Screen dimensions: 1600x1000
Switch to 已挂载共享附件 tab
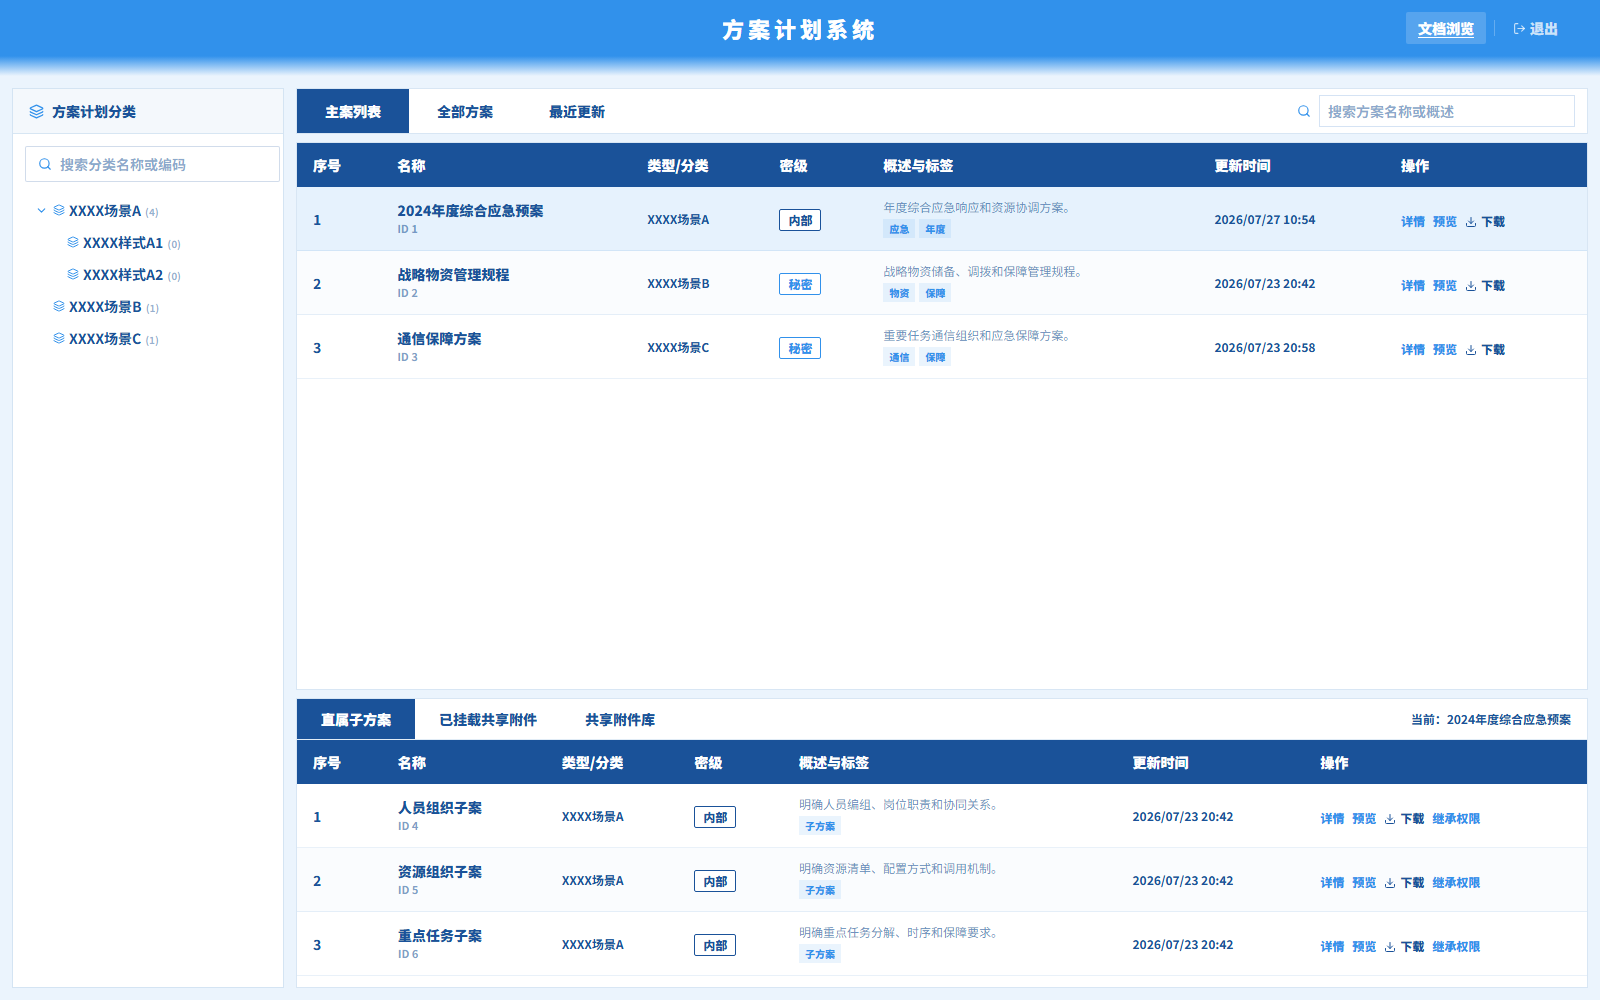click(488, 719)
